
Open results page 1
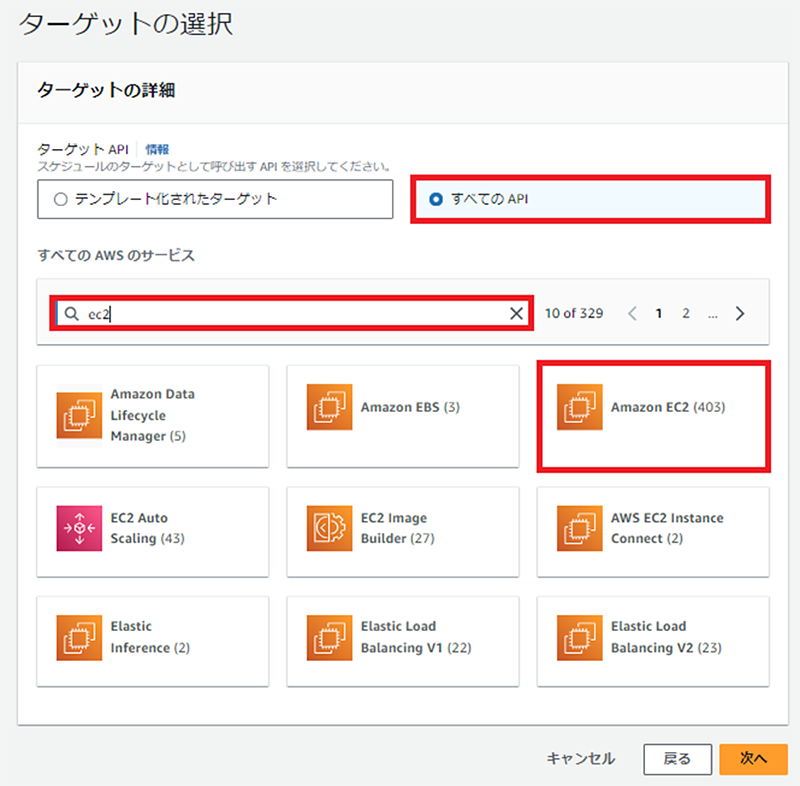[x=659, y=313]
